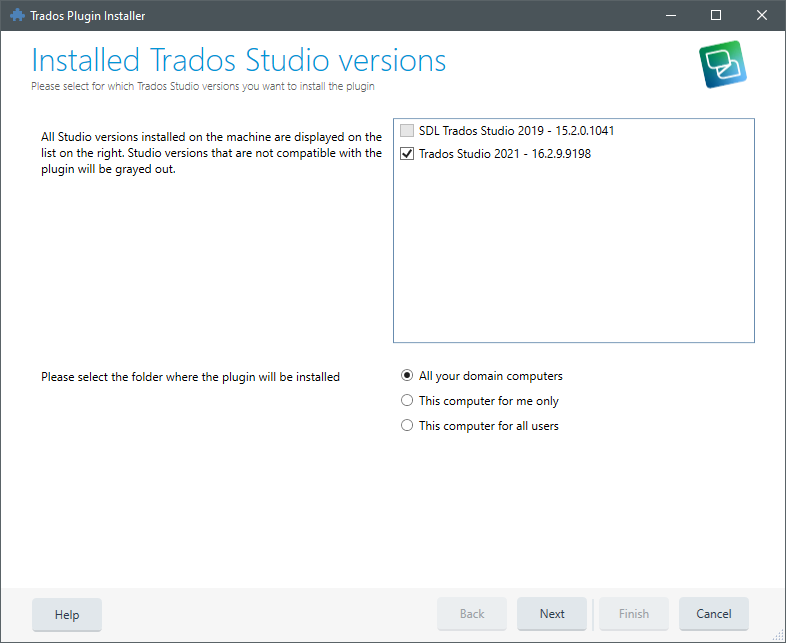Click Trados Studio 2021 - 16.2.9.9198 text
Image resolution: width=786 pixels, height=643 pixels.
(505, 154)
